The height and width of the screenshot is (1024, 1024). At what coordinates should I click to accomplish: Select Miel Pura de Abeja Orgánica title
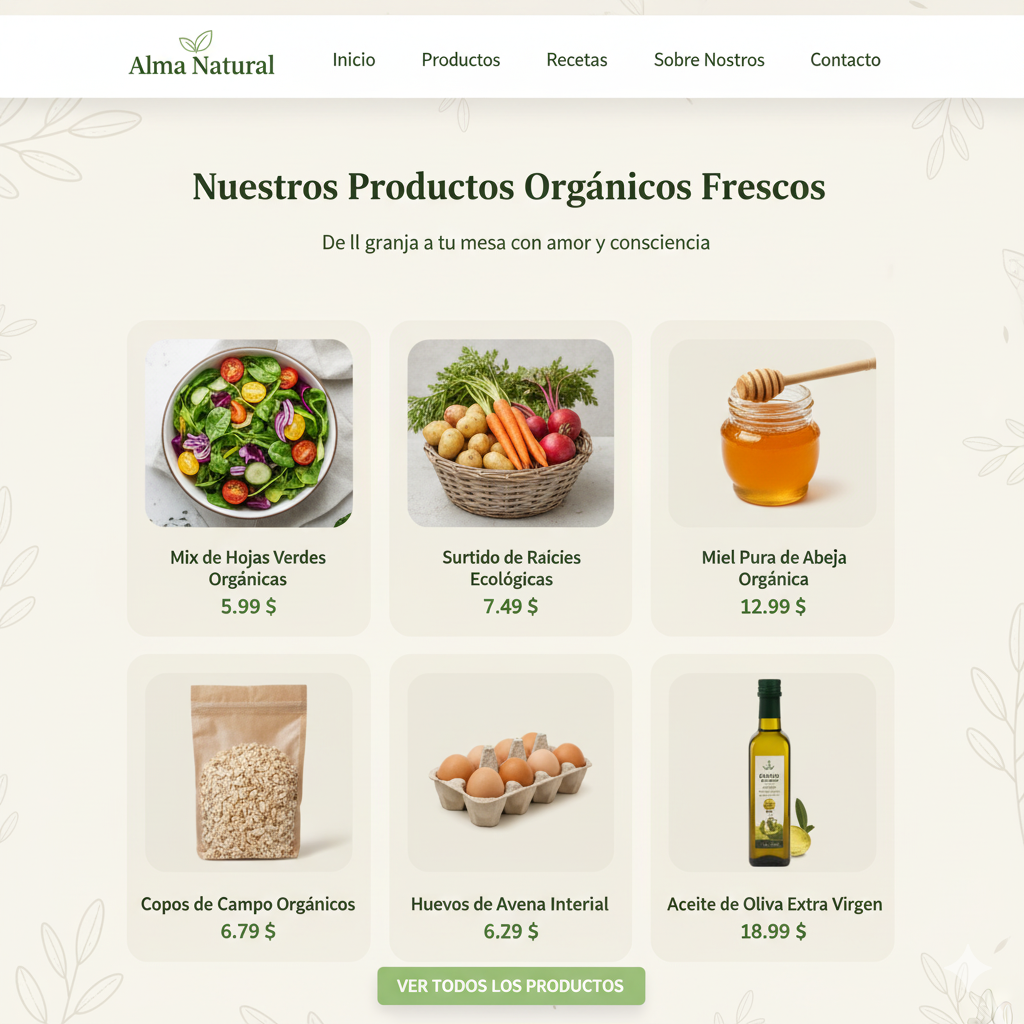(774, 568)
